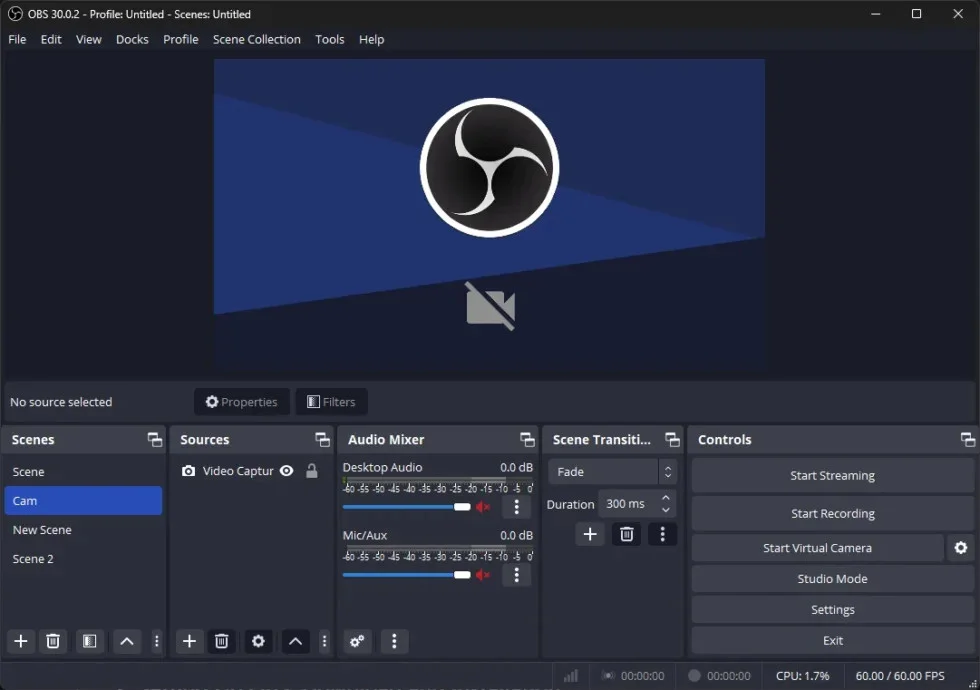
Task: Click the connection signal bars in the status bar
Action: point(571,676)
